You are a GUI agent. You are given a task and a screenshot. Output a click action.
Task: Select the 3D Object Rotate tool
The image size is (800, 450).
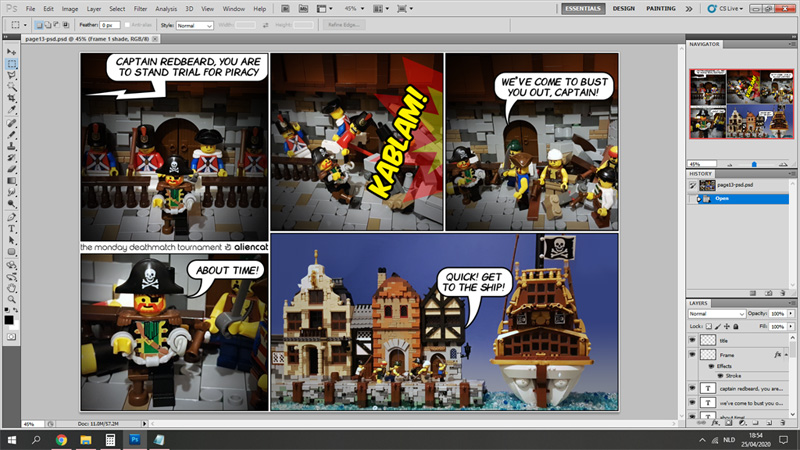tap(11, 265)
